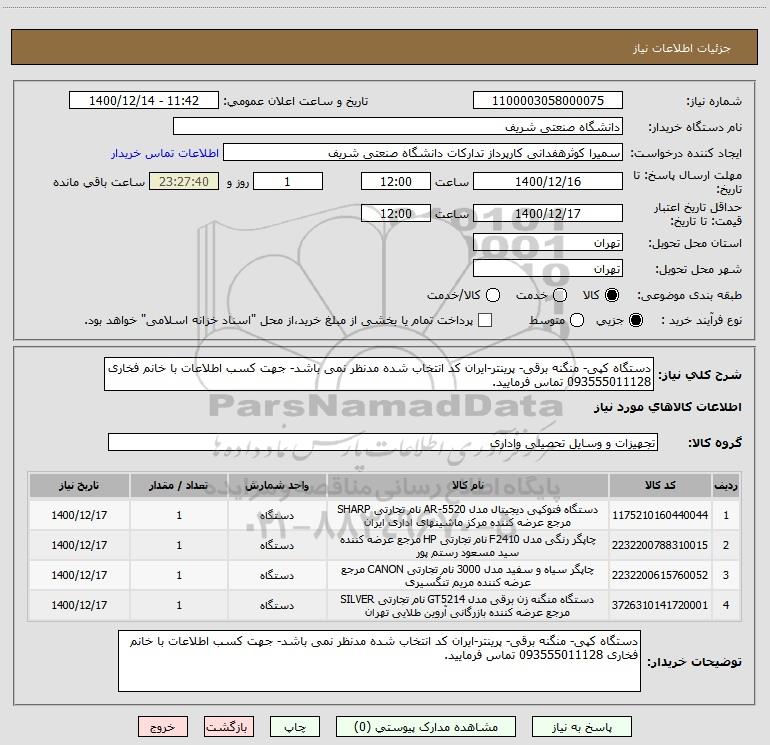Select the متوسط purchase type radio
This screenshot has width=770, height=745.
(x=577, y=320)
